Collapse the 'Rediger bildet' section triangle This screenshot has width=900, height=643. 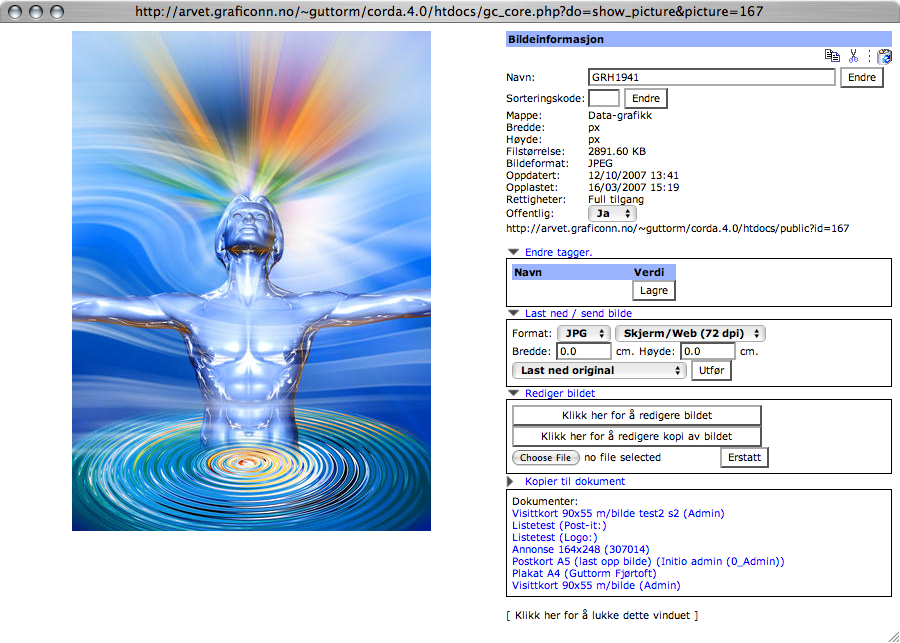tap(513, 393)
